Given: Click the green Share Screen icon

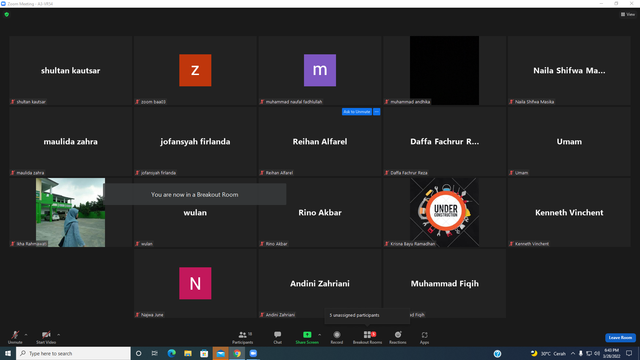Looking at the screenshot, I should 307,335.
